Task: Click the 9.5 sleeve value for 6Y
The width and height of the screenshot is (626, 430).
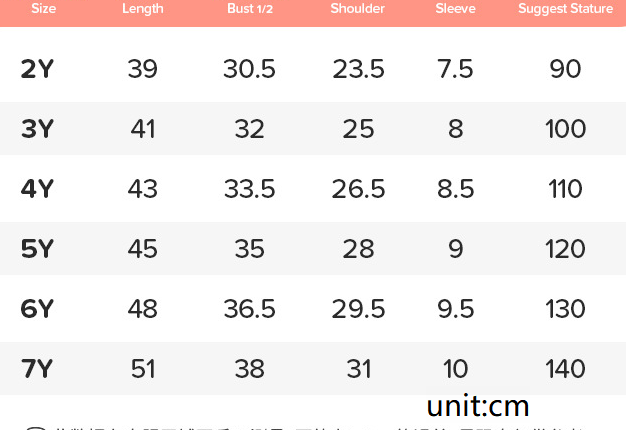Action: (456, 309)
